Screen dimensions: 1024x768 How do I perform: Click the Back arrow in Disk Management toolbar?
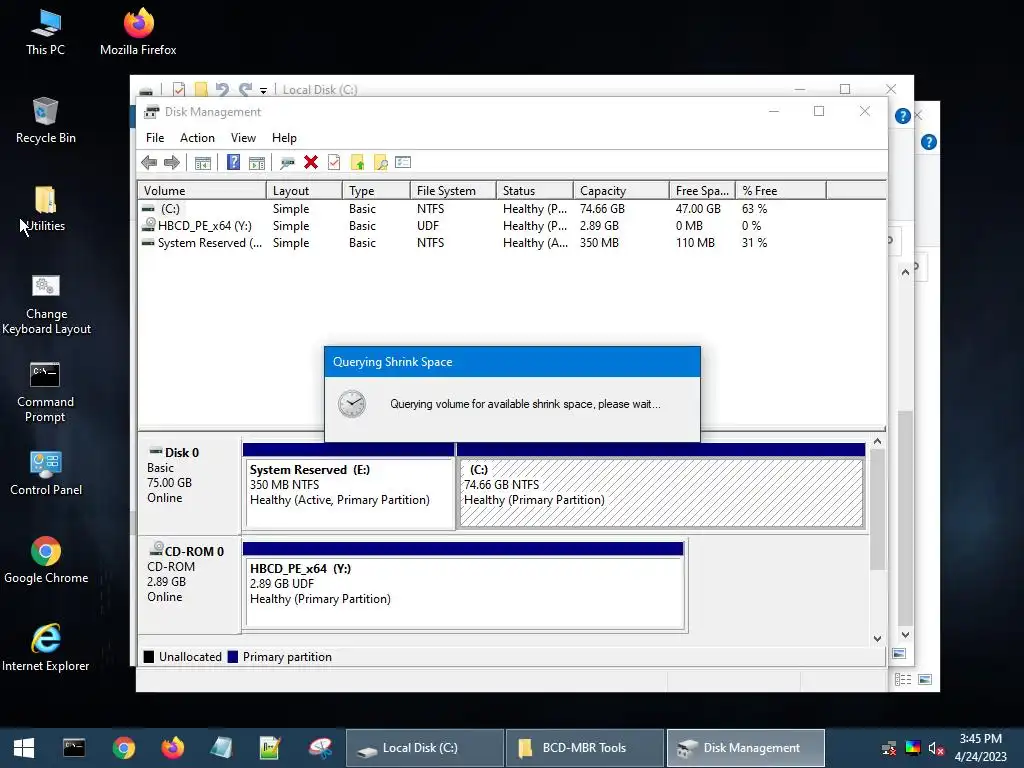pos(149,163)
